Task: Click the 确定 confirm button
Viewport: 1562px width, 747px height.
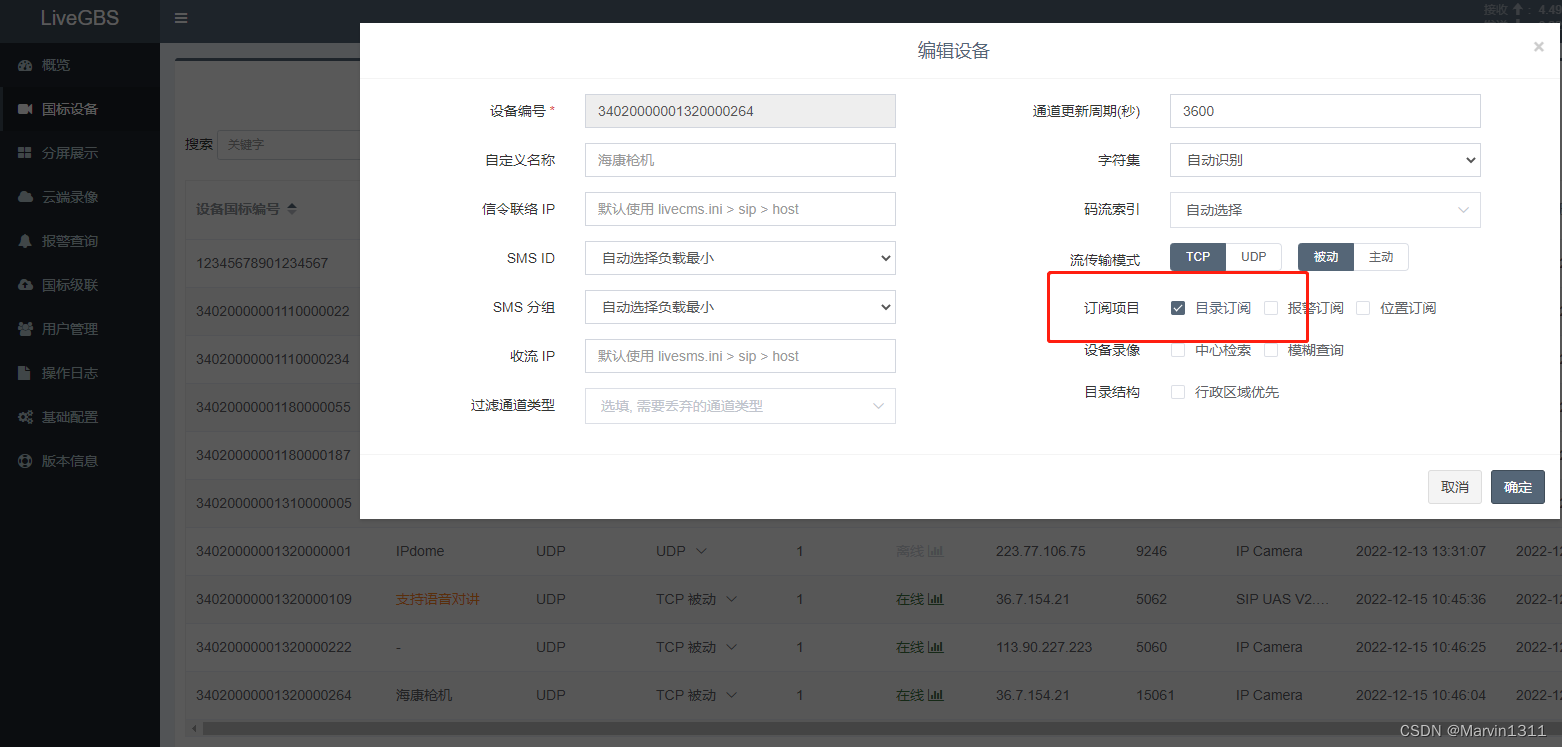Action: (x=1518, y=487)
